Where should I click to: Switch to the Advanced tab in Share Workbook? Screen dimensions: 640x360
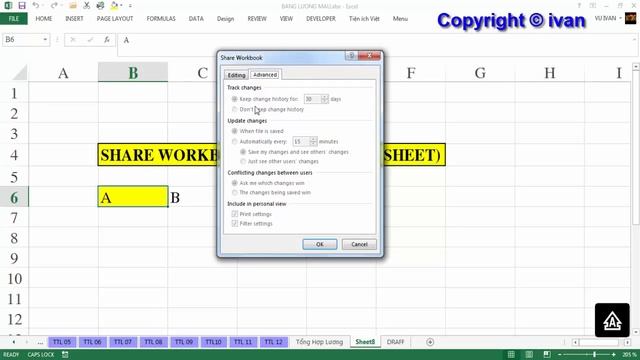[264, 75]
